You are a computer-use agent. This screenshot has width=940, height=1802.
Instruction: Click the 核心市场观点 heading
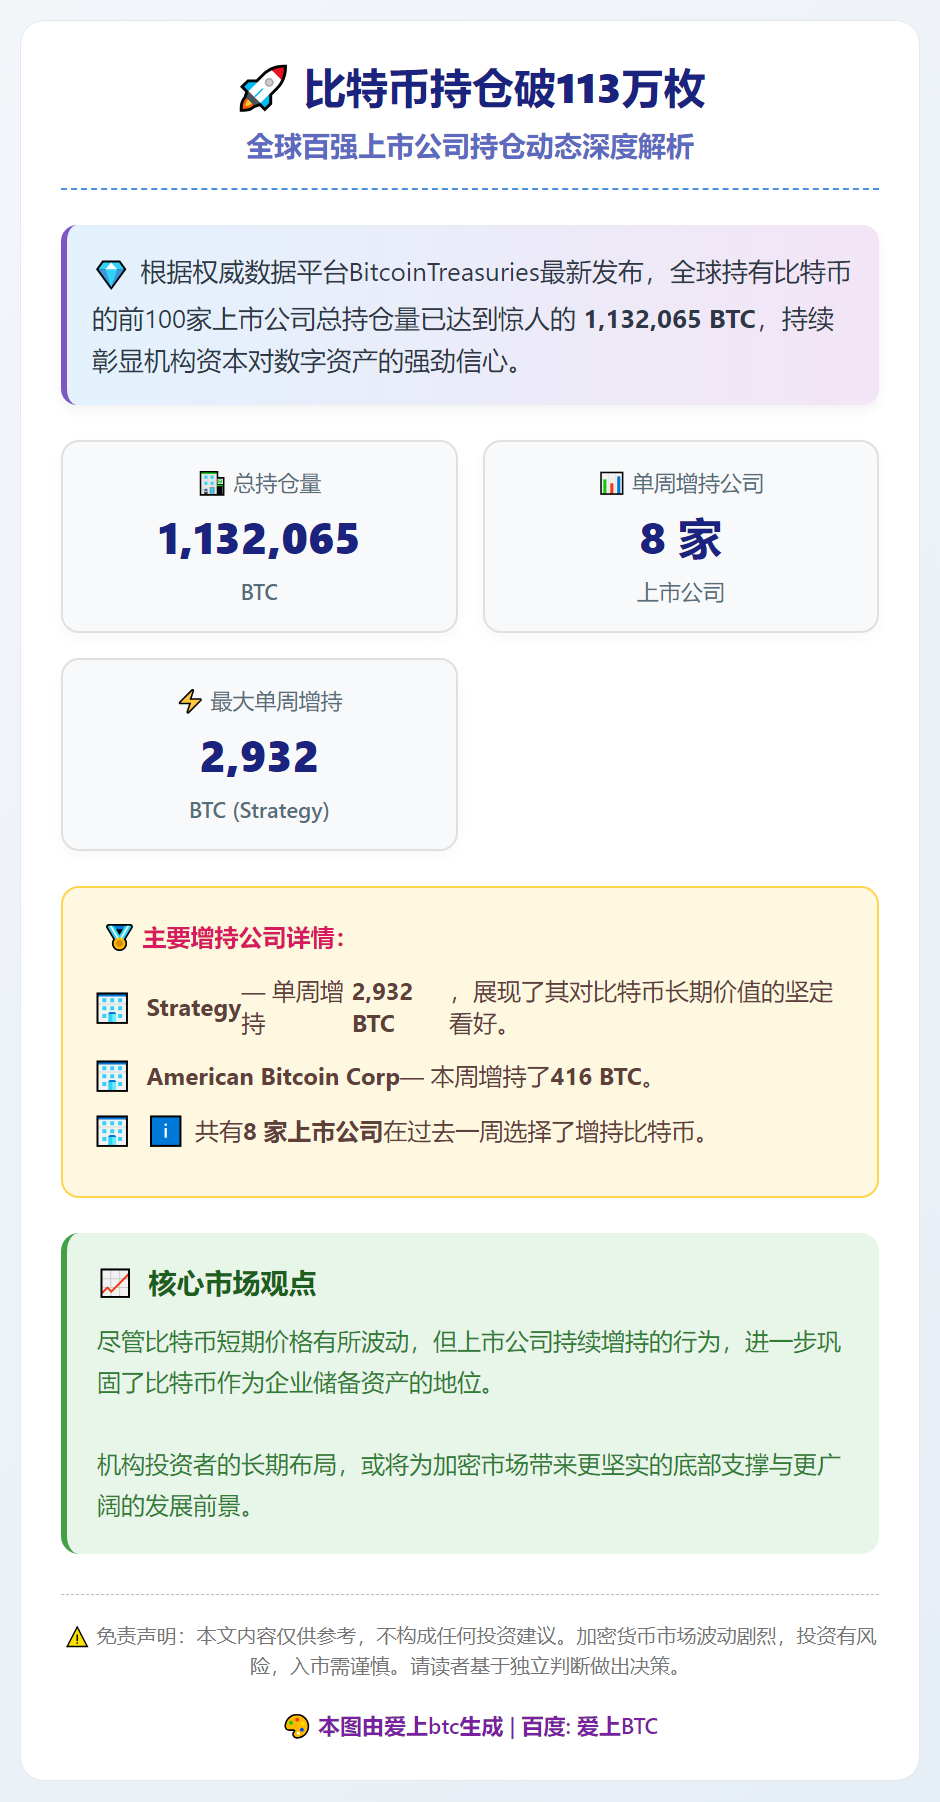232,1284
